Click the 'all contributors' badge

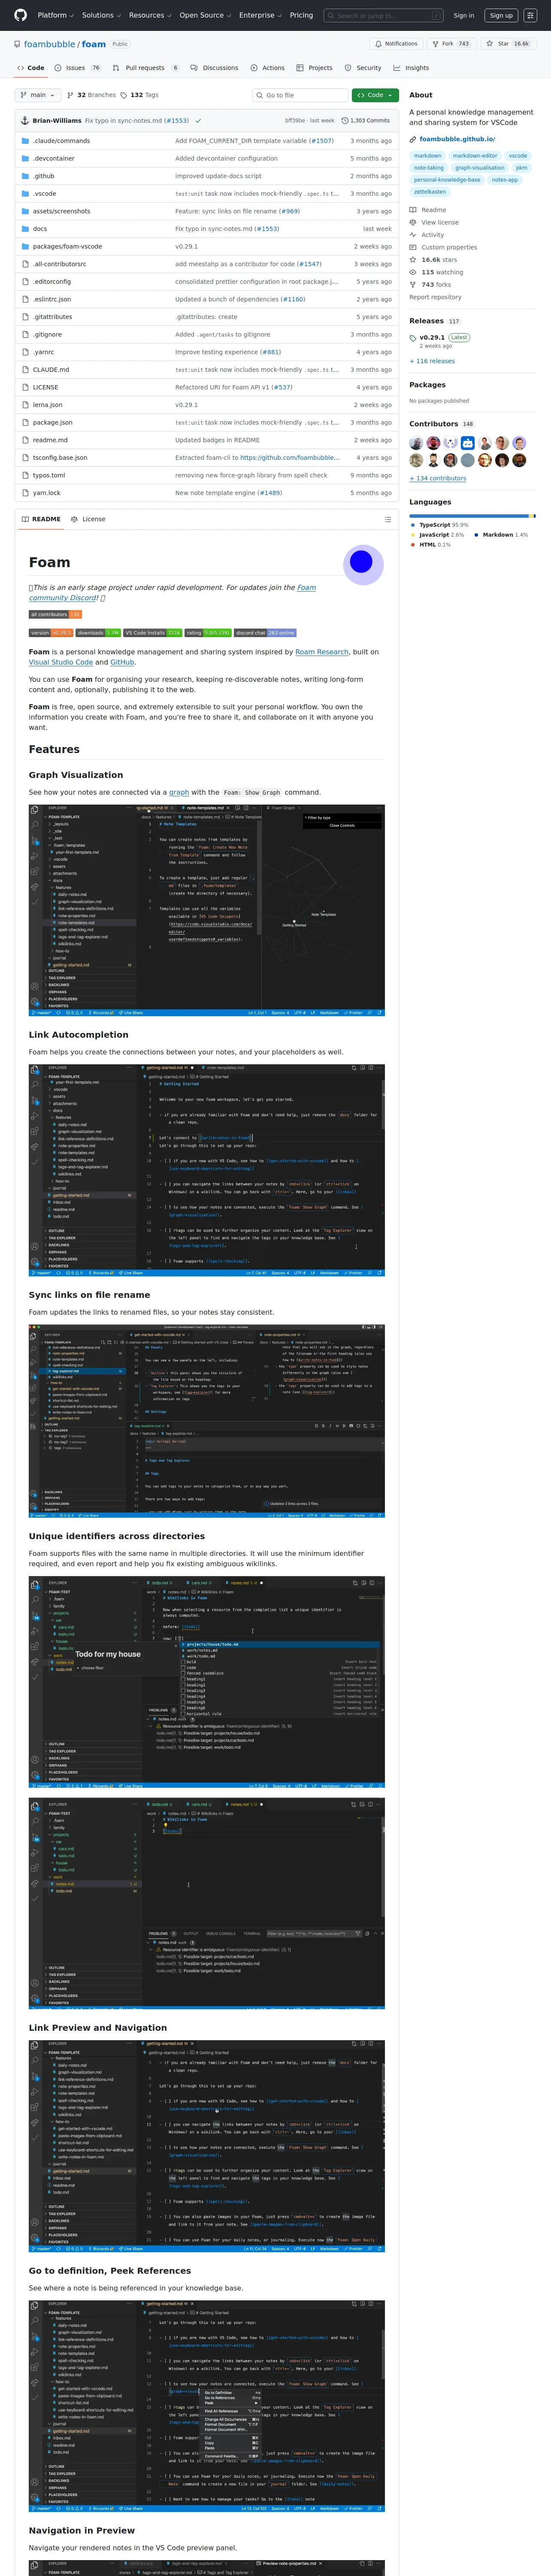[x=55, y=614]
